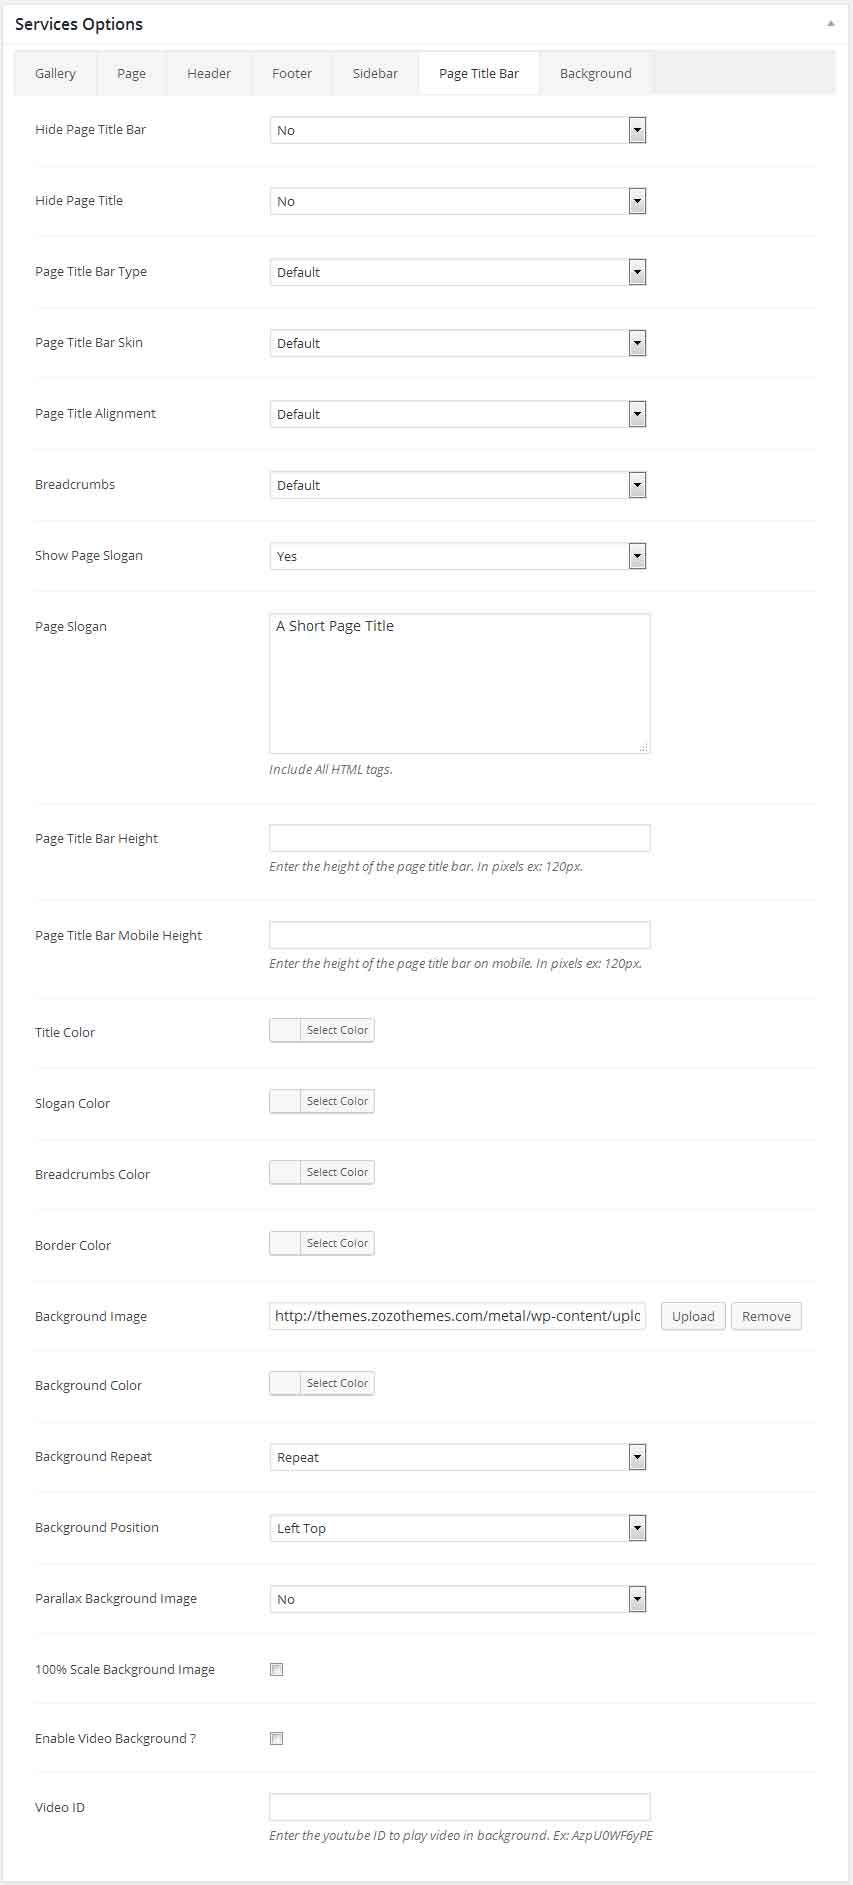The image size is (853, 1885).
Task: Open the Page Title Bar Type dropdown
Action: tap(457, 272)
